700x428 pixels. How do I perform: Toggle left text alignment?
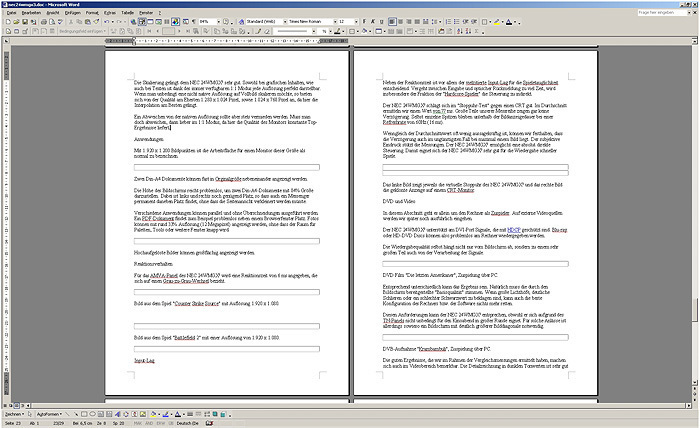392,21
